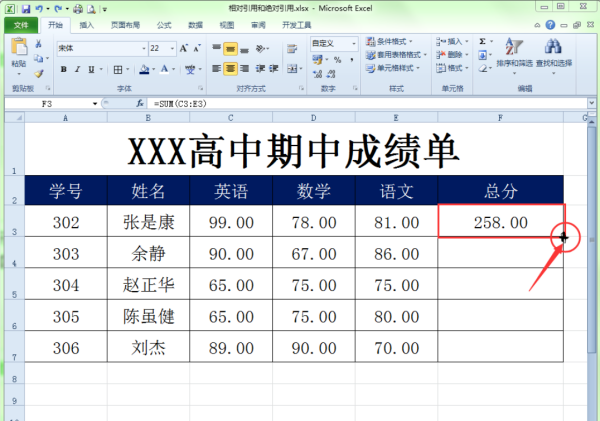Image resolution: width=600 pixels, height=421 pixels.
Task: Toggle Italic formatting
Action: [77, 69]
